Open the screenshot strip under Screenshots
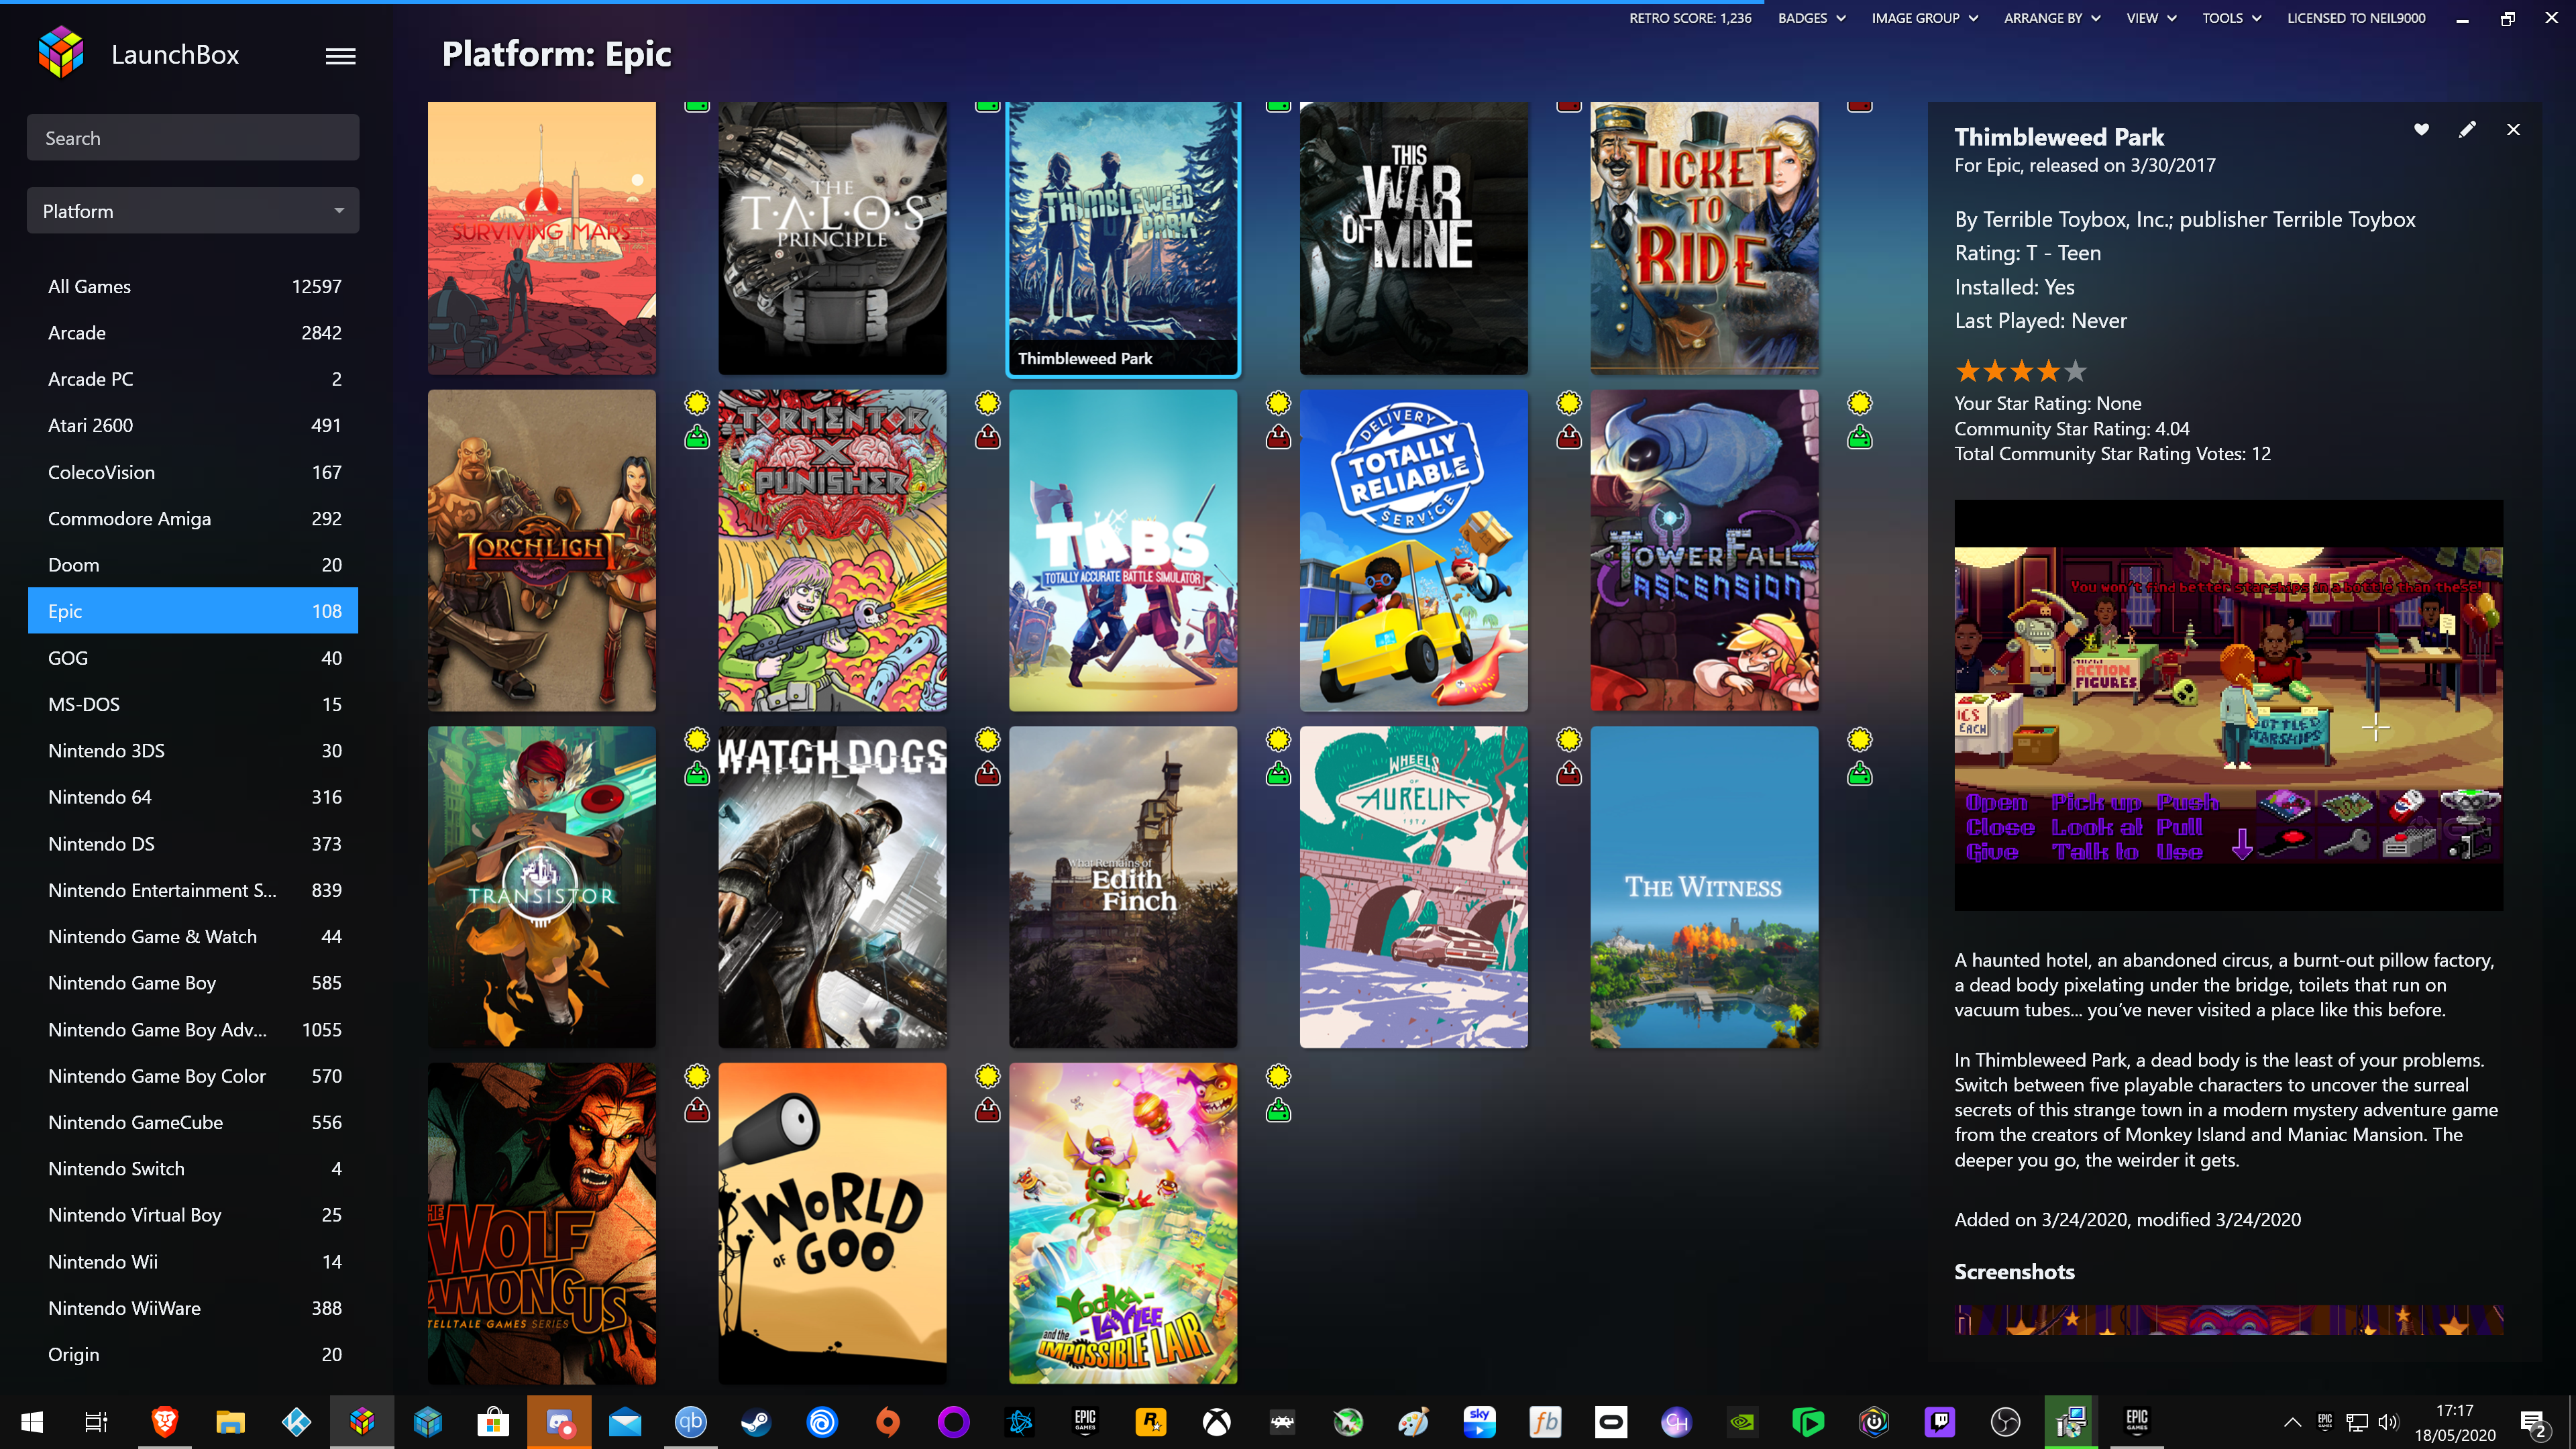The image size is (2576, 1449). click(x=2228, y=1319)
